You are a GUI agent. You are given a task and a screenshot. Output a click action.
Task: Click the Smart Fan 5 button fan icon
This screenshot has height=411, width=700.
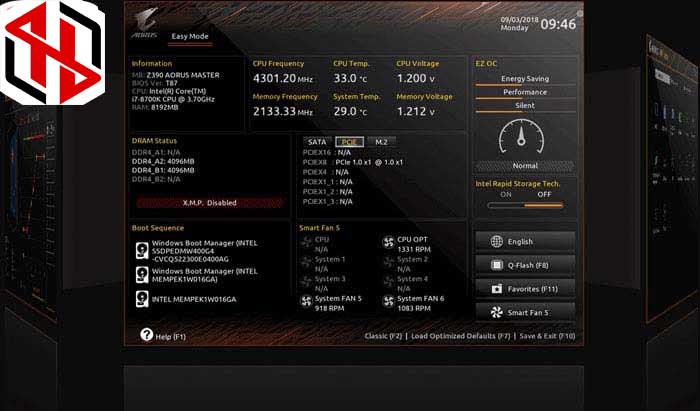pyautogui.click(x=496, y=312)
